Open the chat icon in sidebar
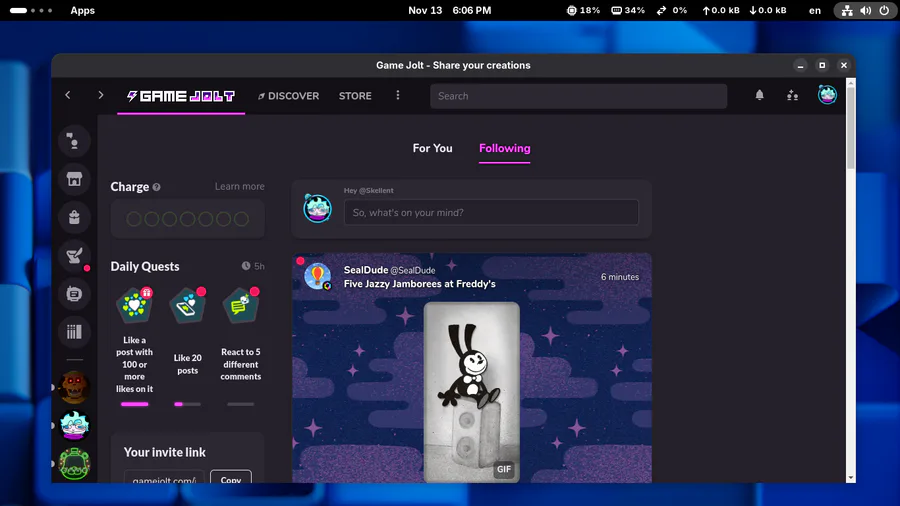900x506 pixels. point(74,141)
